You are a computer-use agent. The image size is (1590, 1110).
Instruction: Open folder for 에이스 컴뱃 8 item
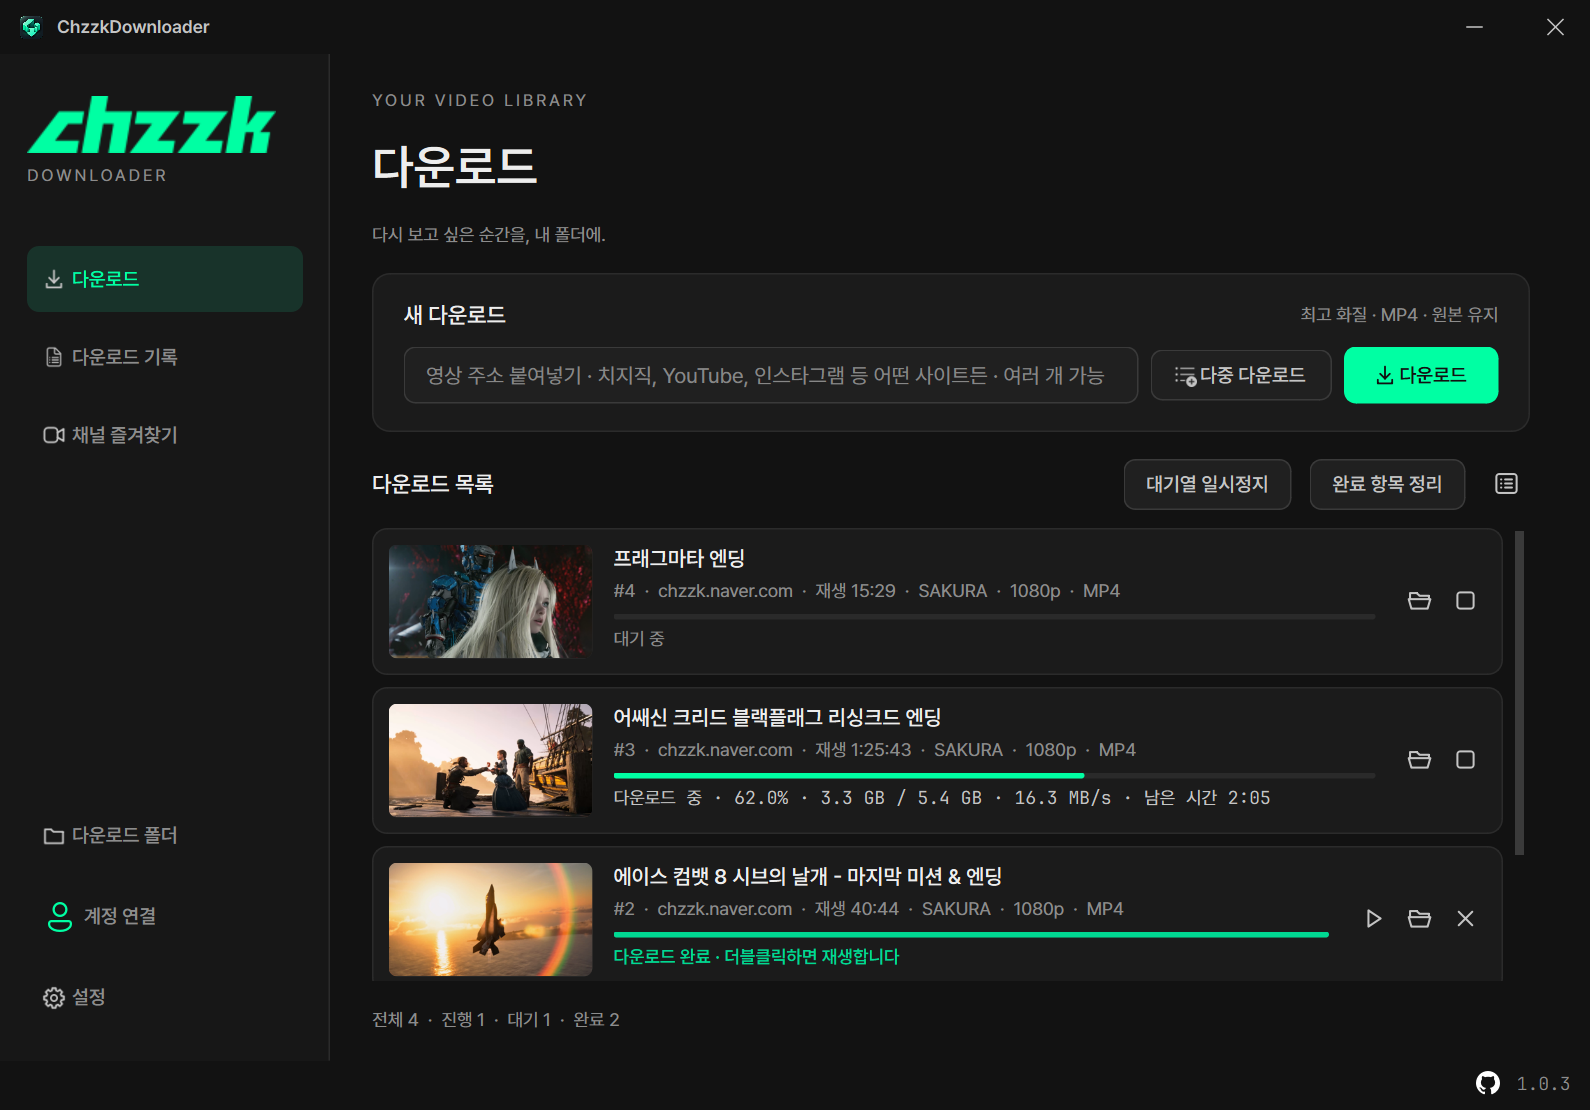click(x=1419, y=919)
